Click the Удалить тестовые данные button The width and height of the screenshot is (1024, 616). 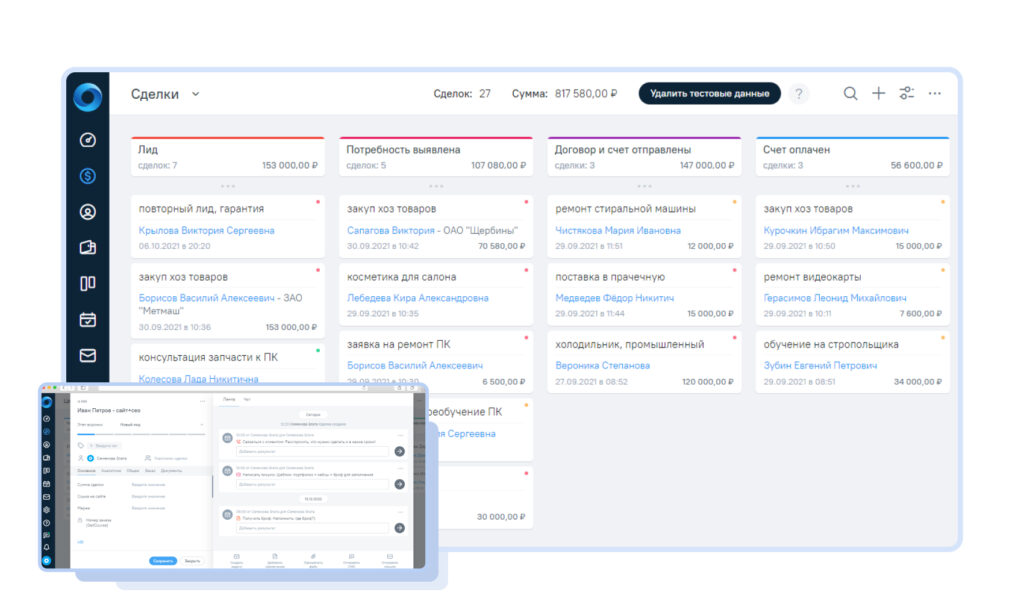(710, 93)
